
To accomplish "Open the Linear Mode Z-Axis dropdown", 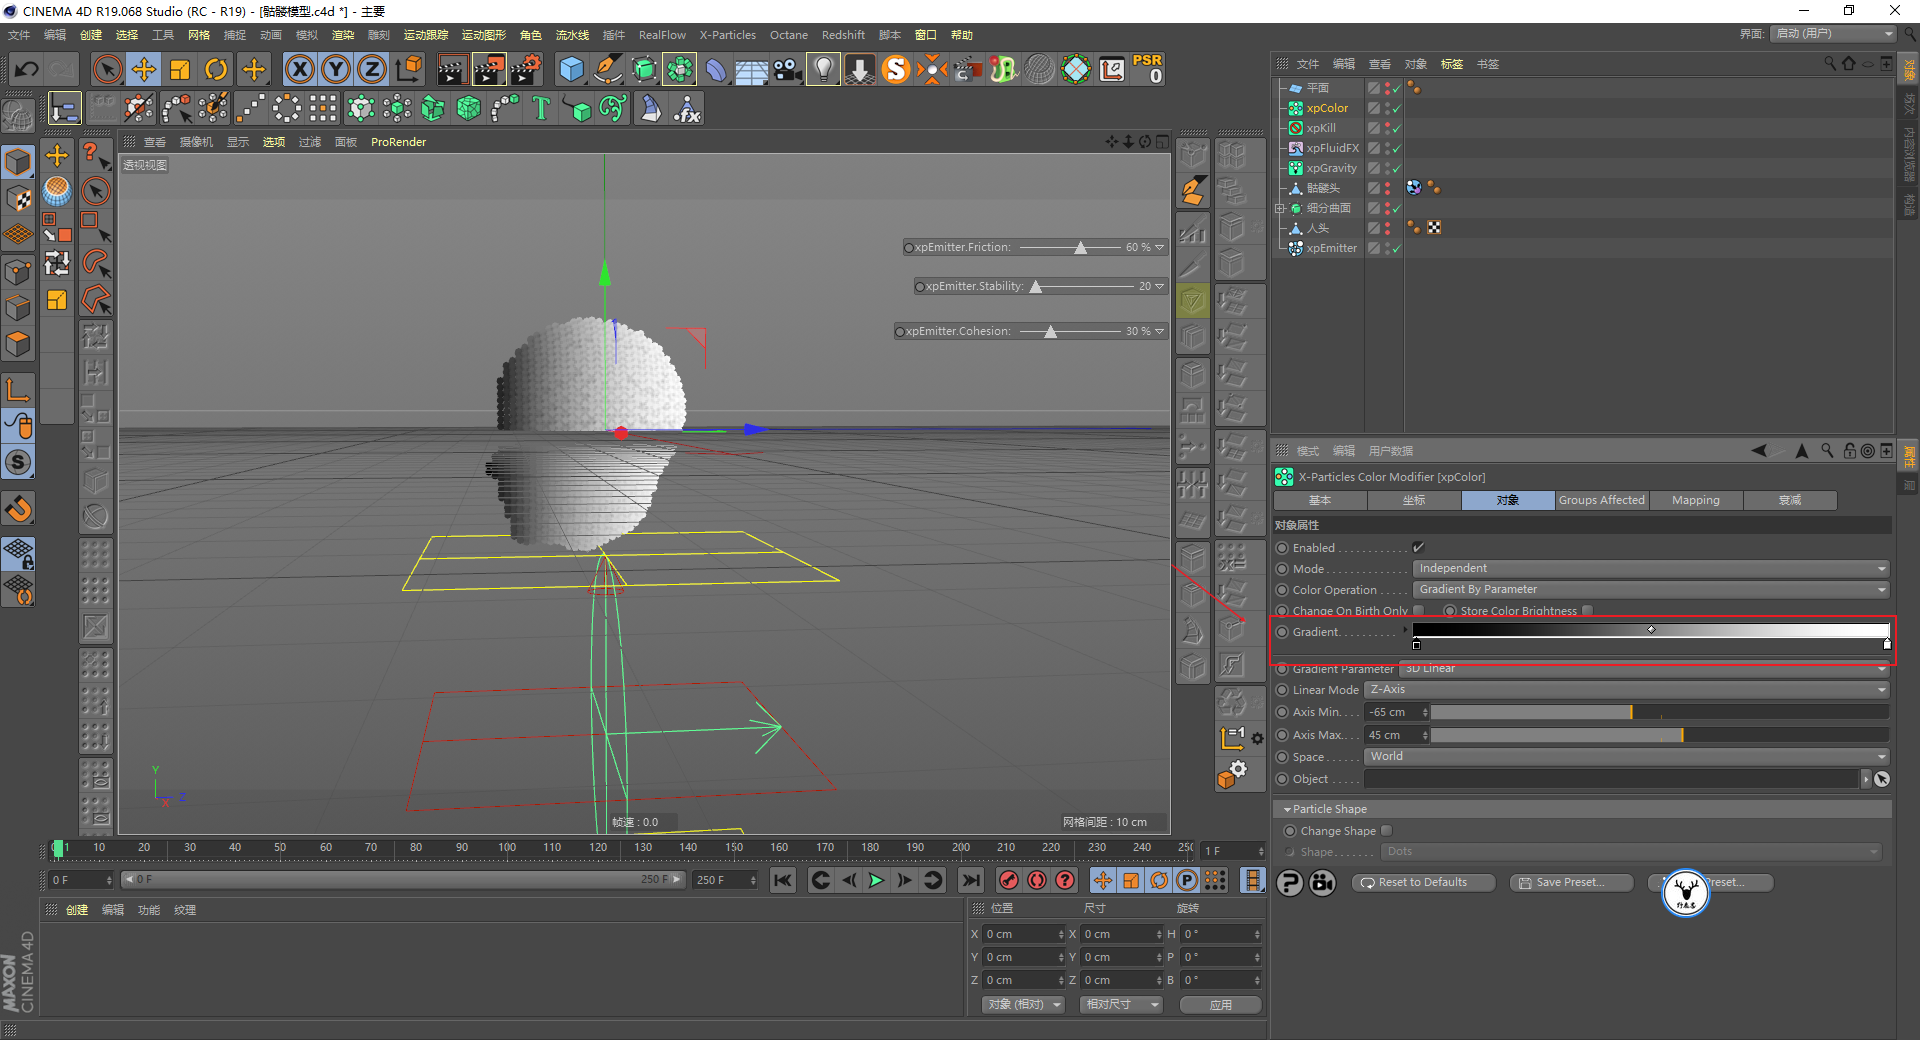I will [x=1627, y=689].
